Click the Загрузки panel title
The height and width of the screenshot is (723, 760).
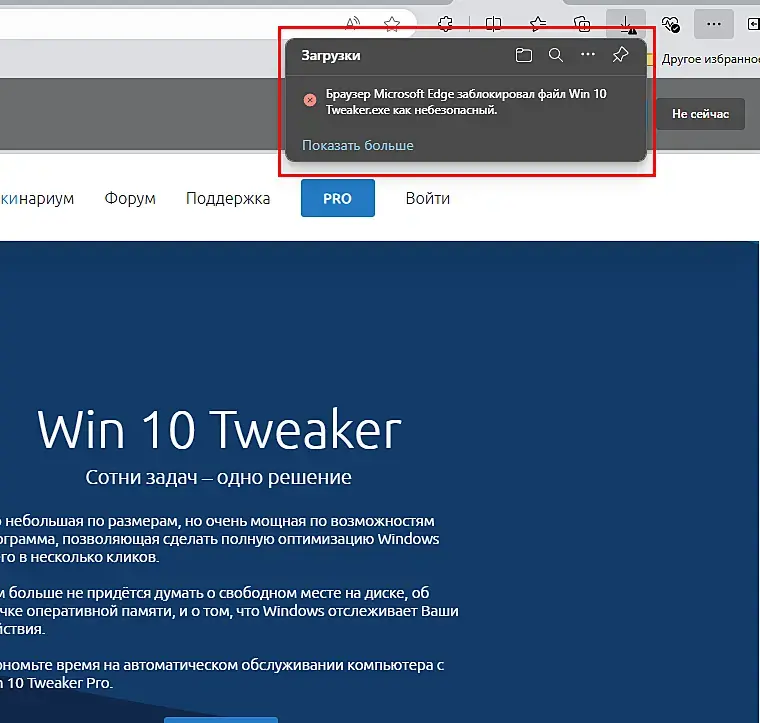click(331, 56)
